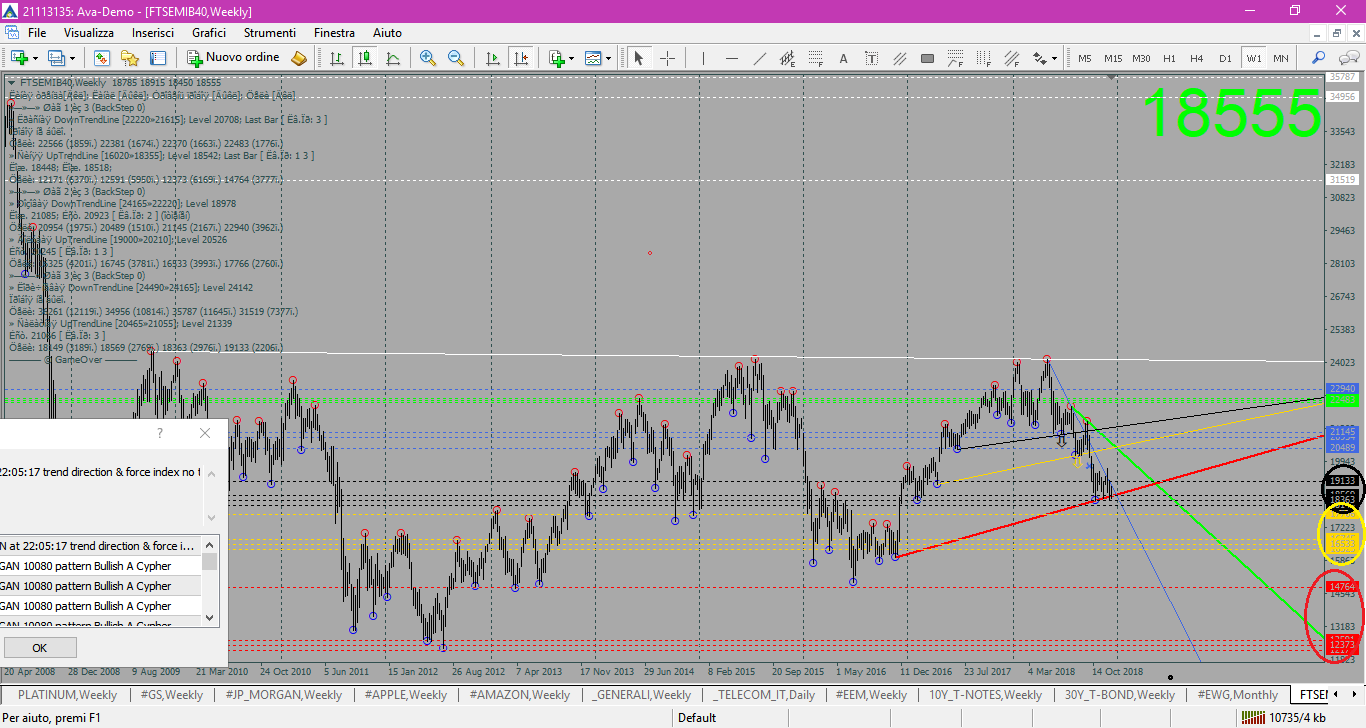The height and width of the screenshot is (728, 1366).
Task: Select the rectangle shape tool
Action: [x=927, y=58]
